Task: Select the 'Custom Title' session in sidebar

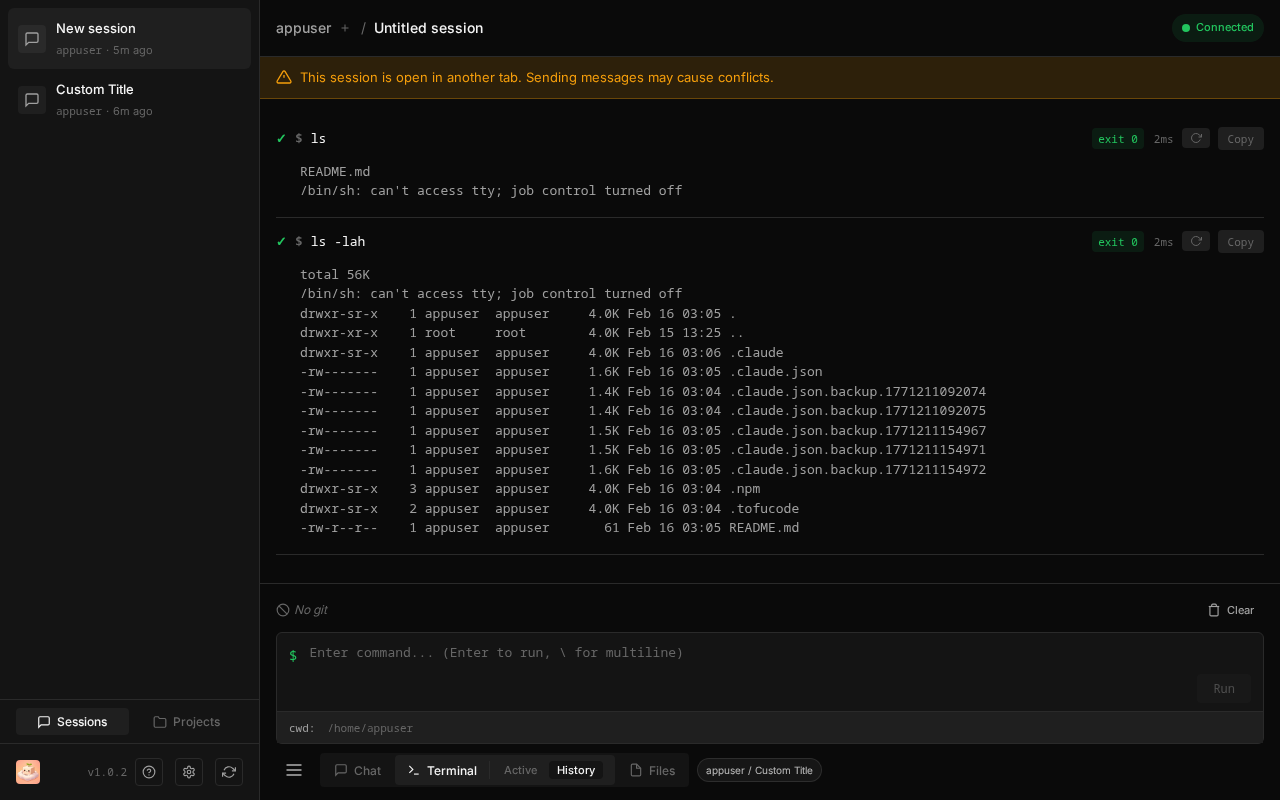Action: click(129, 99)
